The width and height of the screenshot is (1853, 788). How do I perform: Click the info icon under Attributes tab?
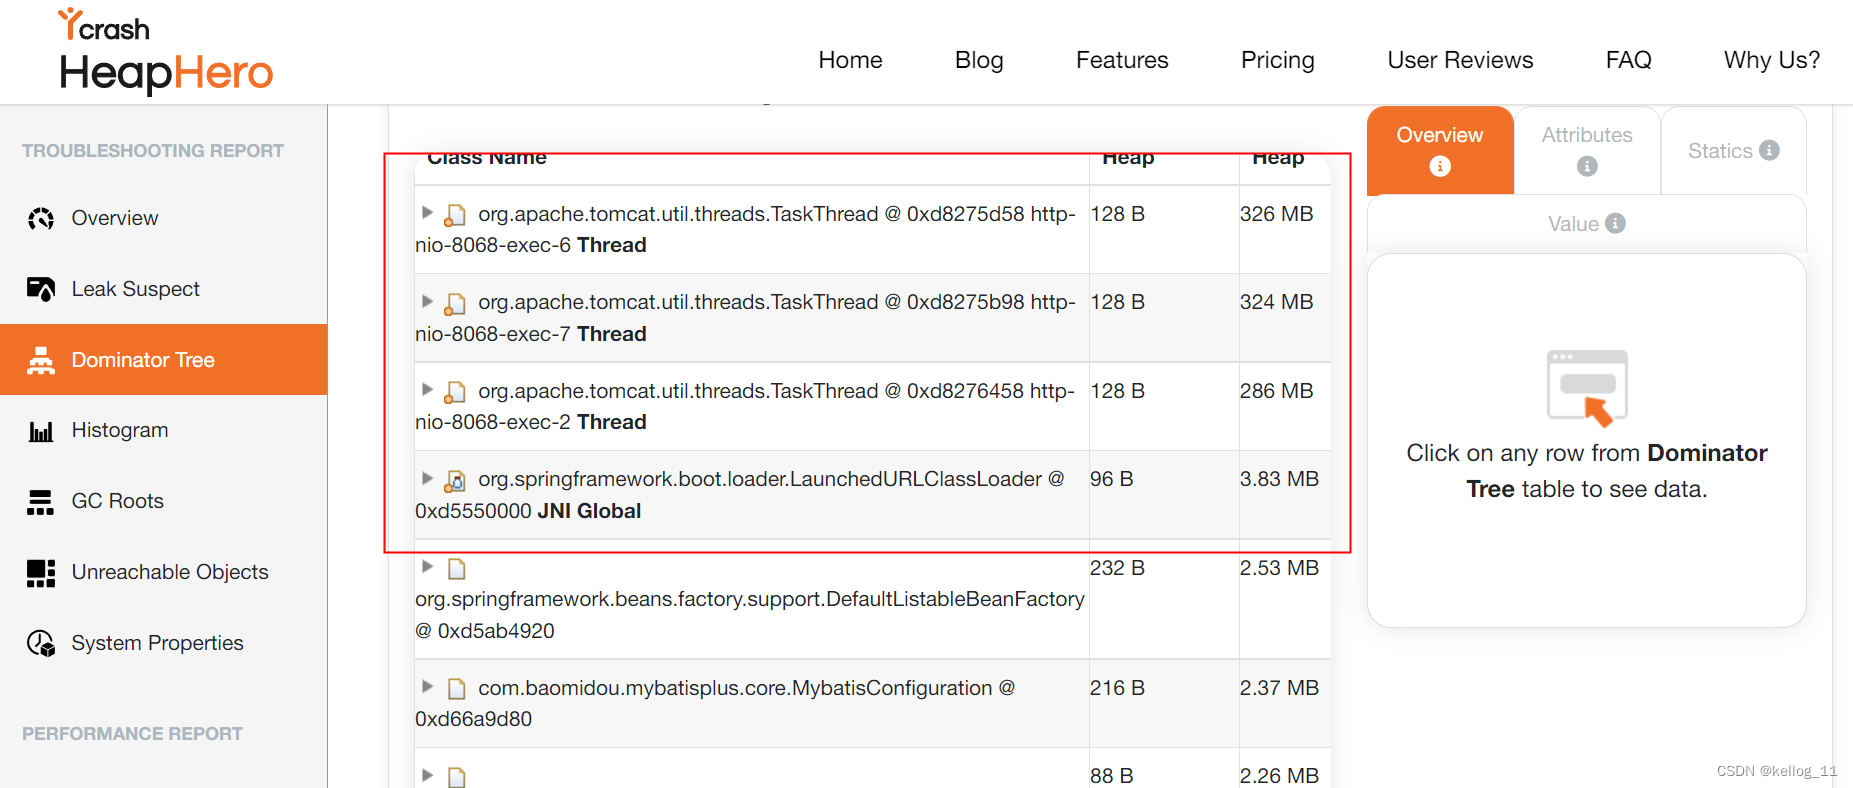[x=1587, y=166]
